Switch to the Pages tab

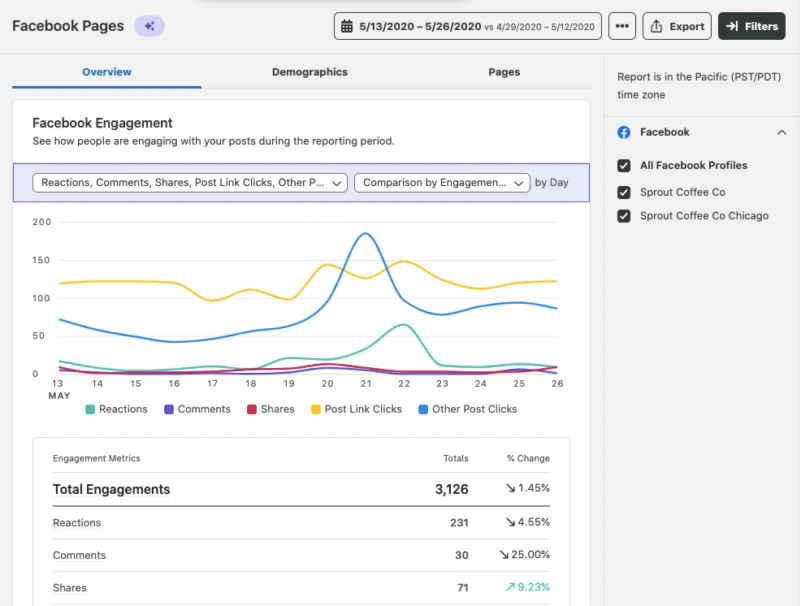tap(504, 72)
